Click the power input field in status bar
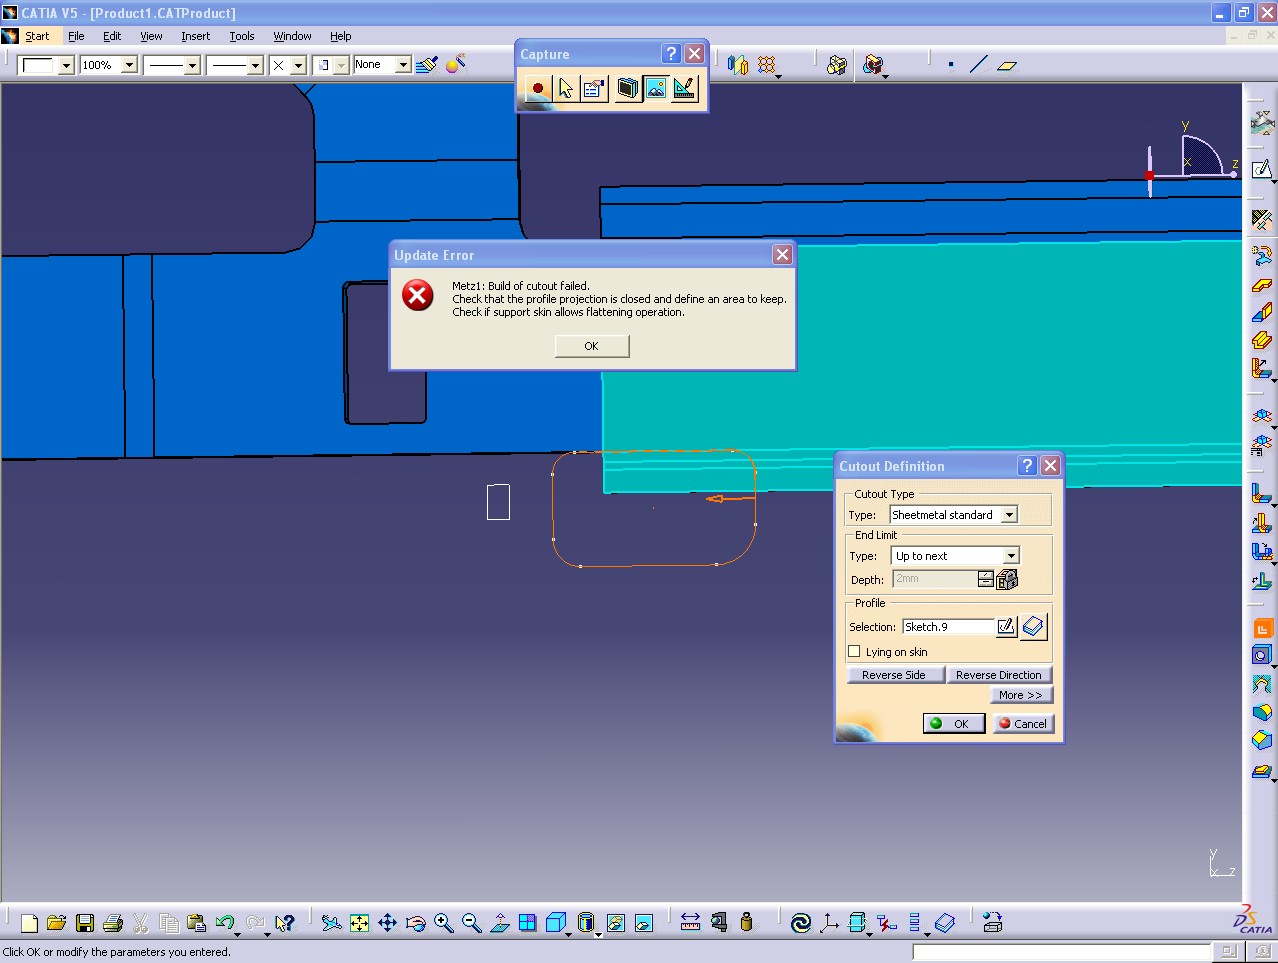Viewport: 1278px width, 963px height. [1061, 952]
